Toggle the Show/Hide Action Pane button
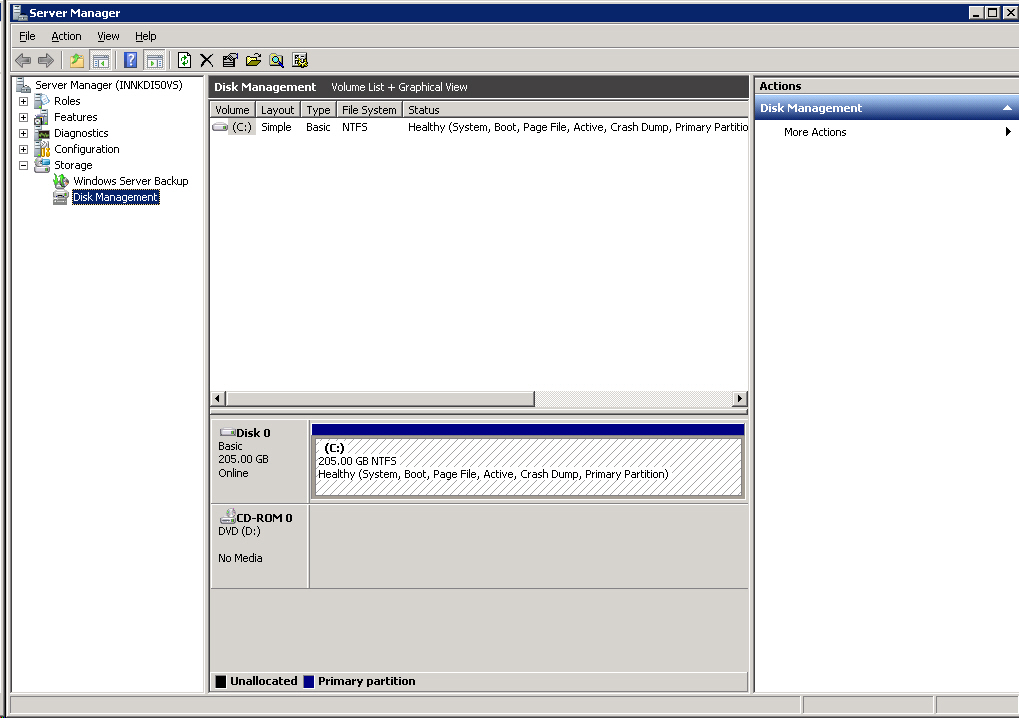Image resolution: width=1019 pixels, height=718 pixels. [155, 60]
